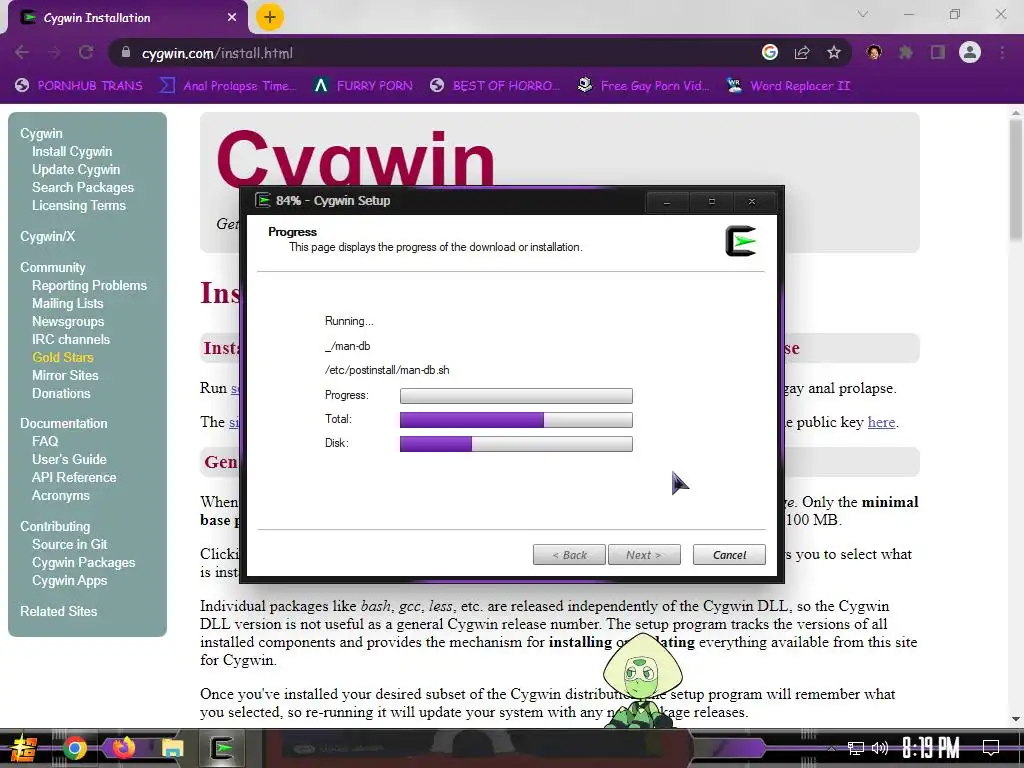The image size is (1024, 768).
Task: Click the Google icon in the address bar
Action: [x=770, y=53]
